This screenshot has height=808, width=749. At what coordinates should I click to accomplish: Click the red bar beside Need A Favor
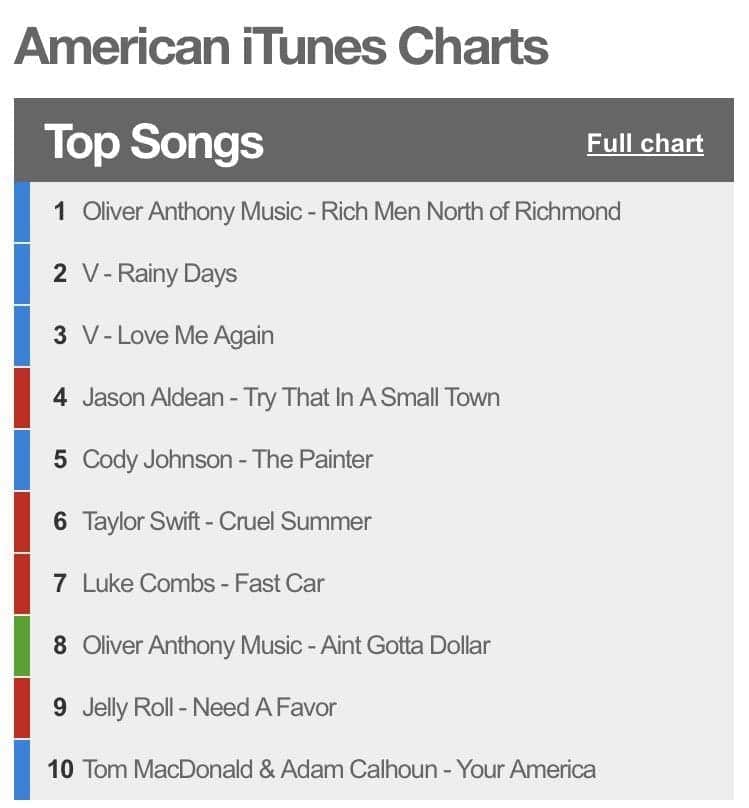(22, 708)
